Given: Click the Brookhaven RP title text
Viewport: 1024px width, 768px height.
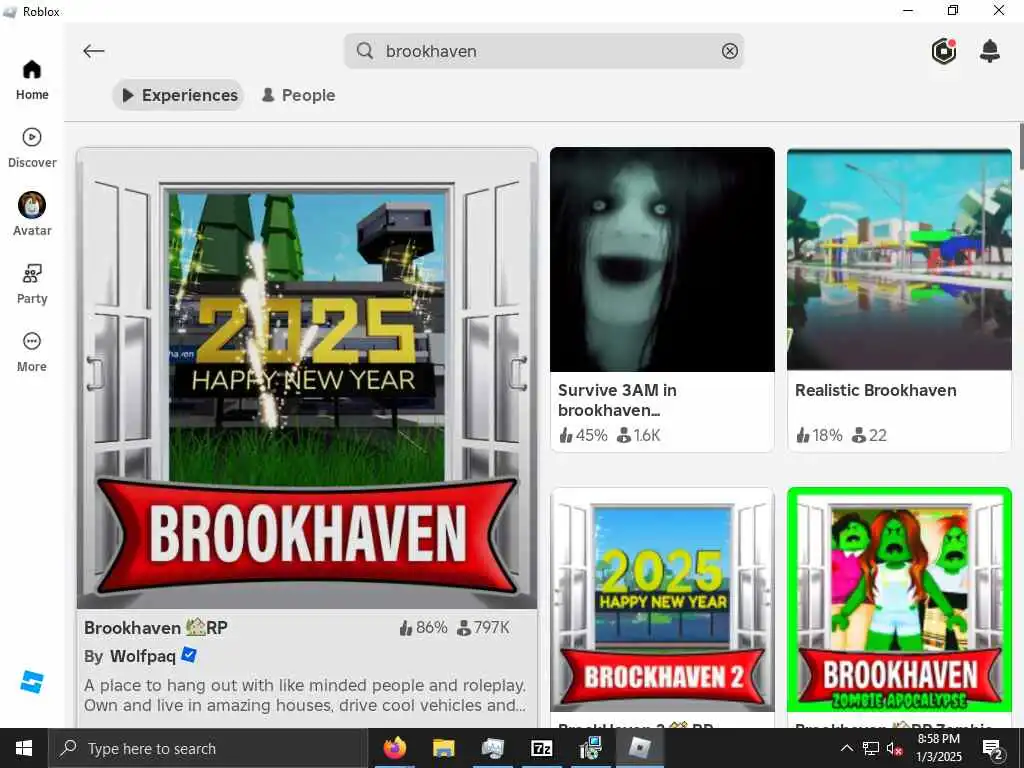Looking at the screenshot, I should [x=155, y=628].
